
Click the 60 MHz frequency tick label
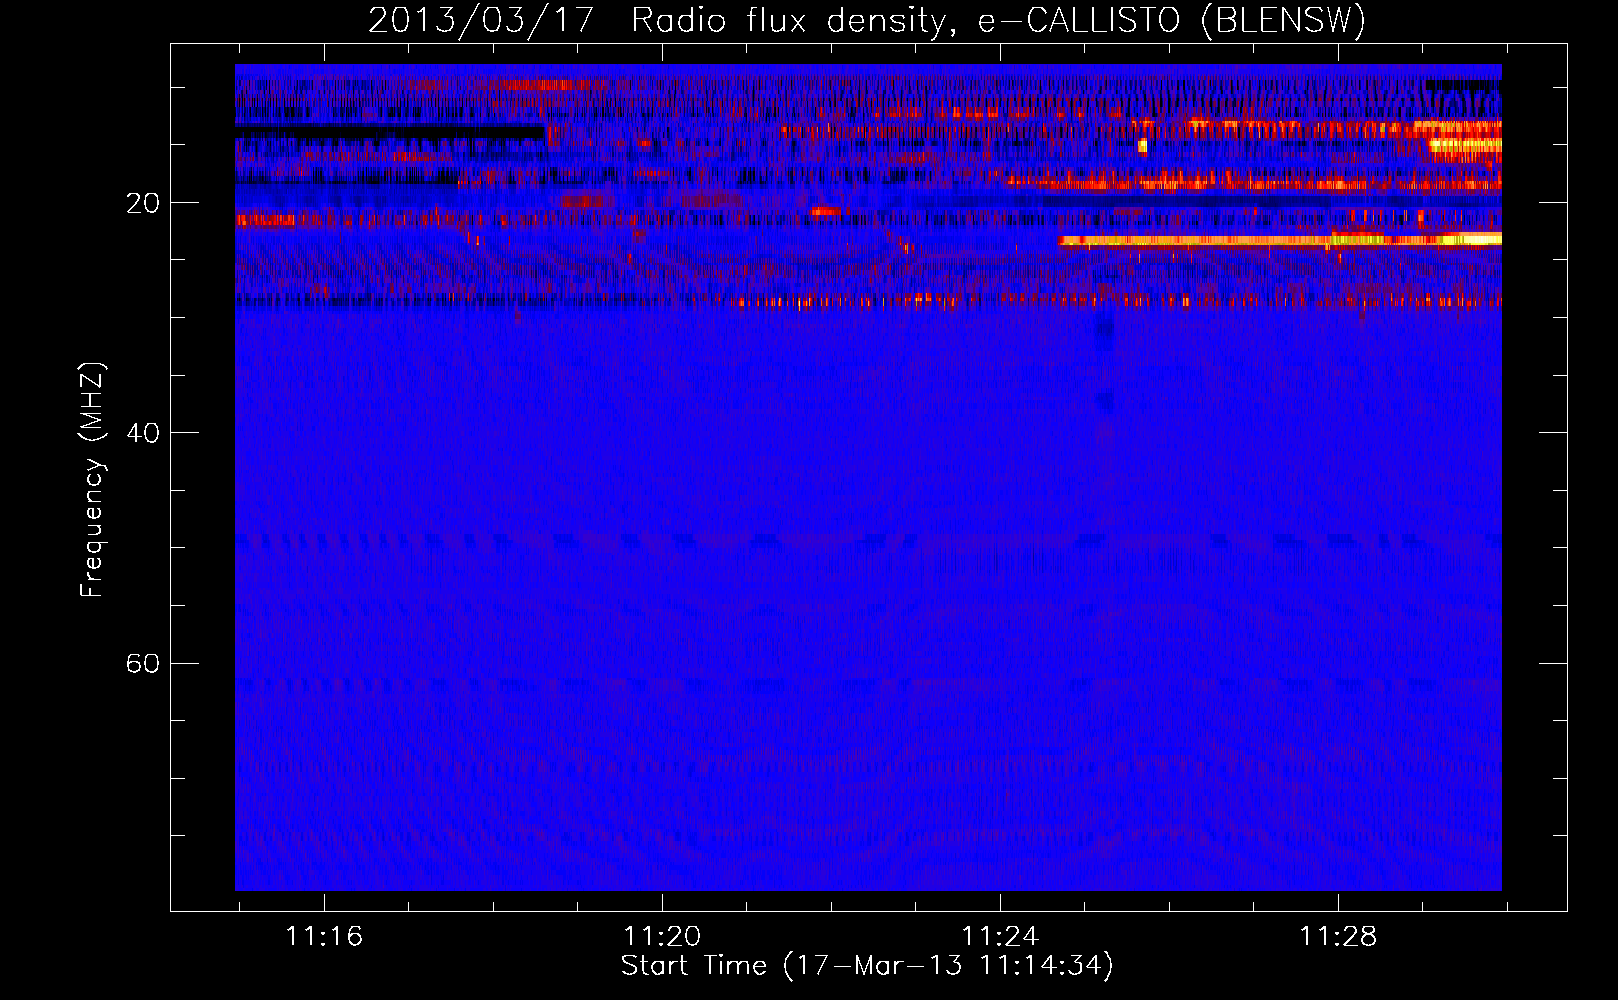[142, 663]
